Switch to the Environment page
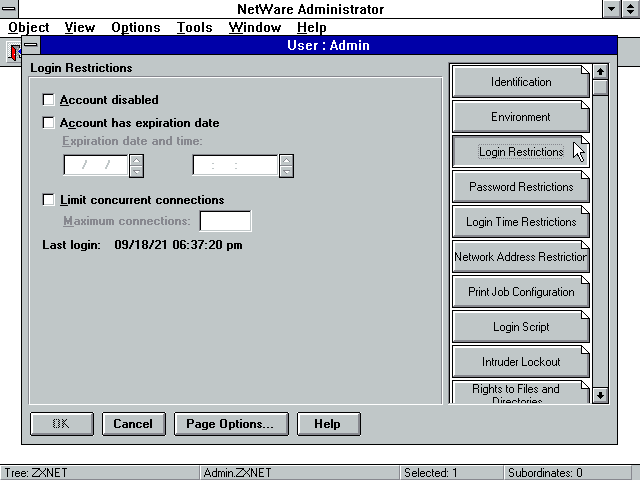Viewport: 640px width, 480px height. [521, 117]
